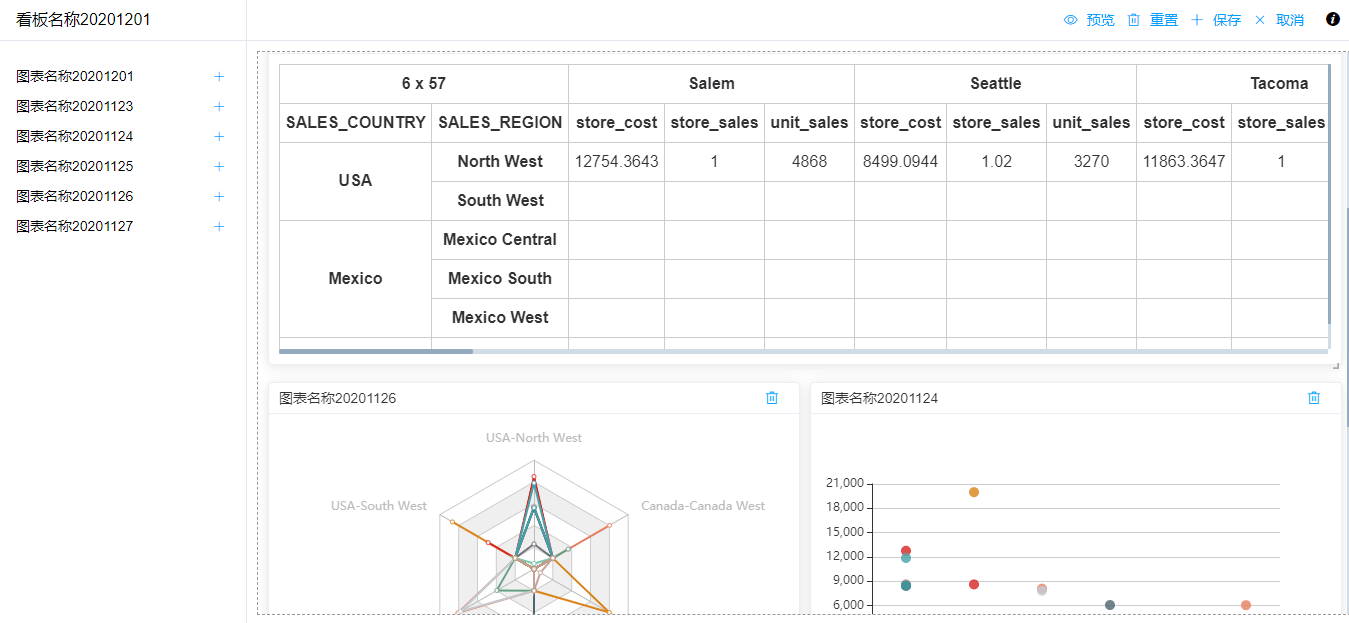Screen dimensions: 1349x623
Task: Click the USA row header cell
Action: coord(356,181)
